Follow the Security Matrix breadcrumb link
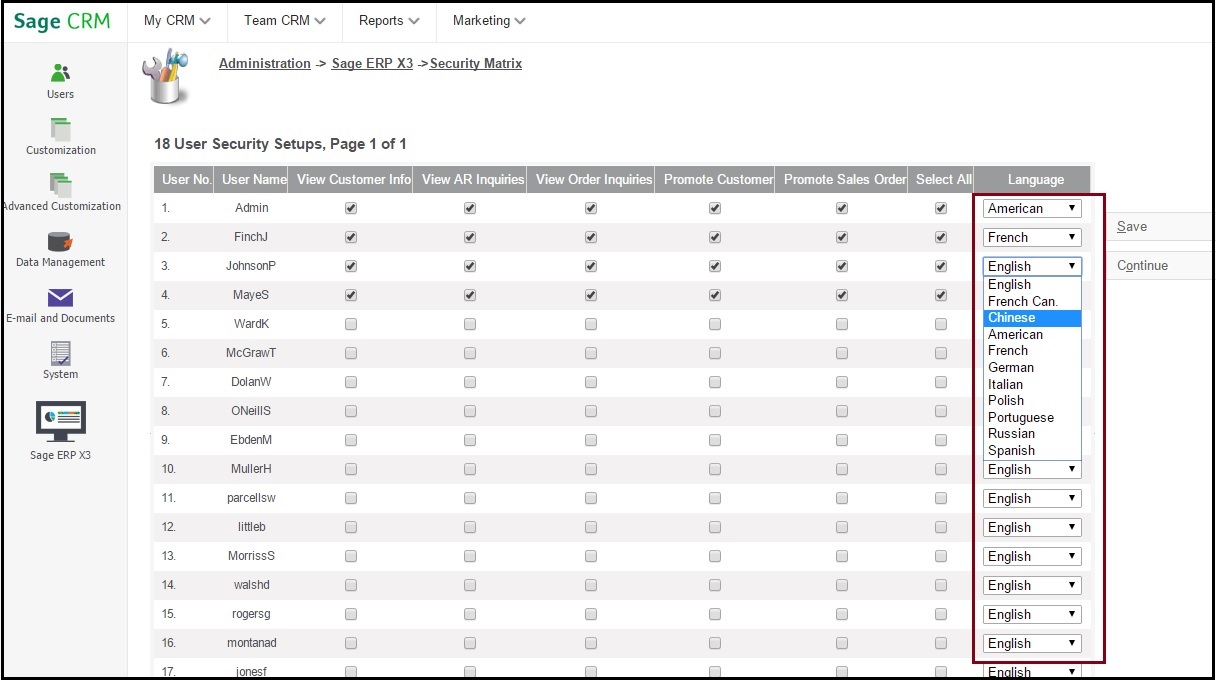 pos(476,63)
